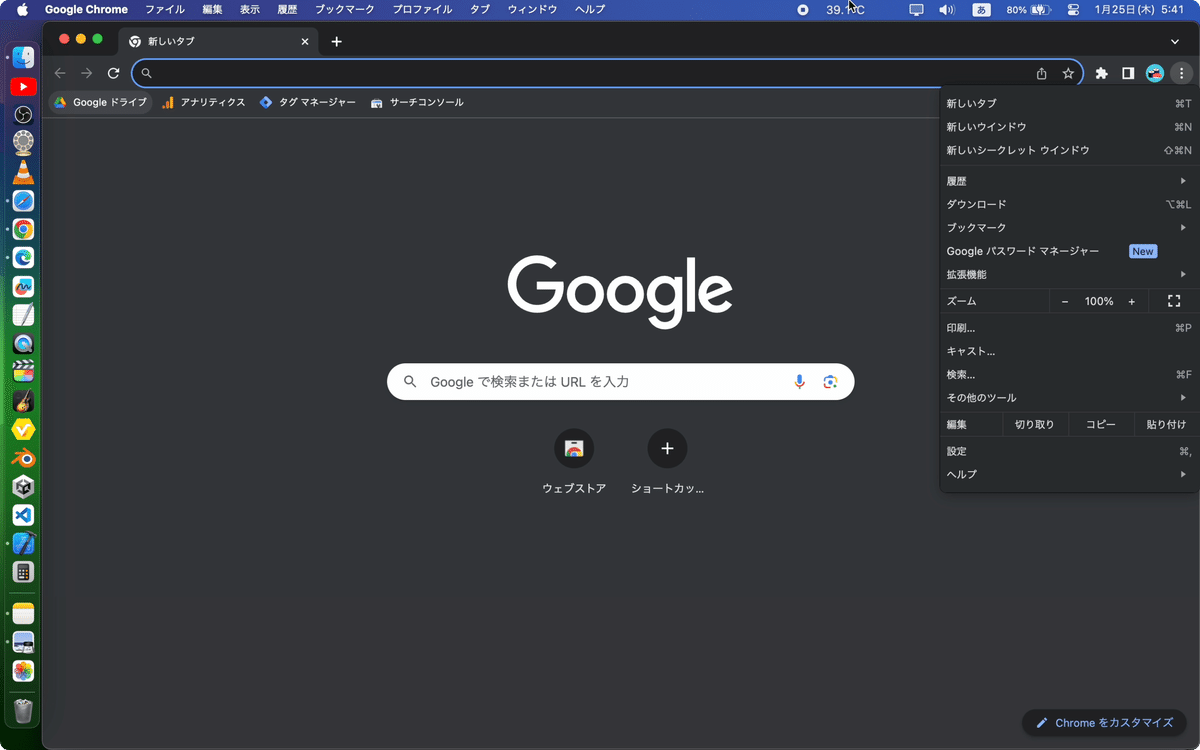The width and height of the screenshot is (1200, 750).
Task: Launch VLC from the dock
Action: (23, 173)
